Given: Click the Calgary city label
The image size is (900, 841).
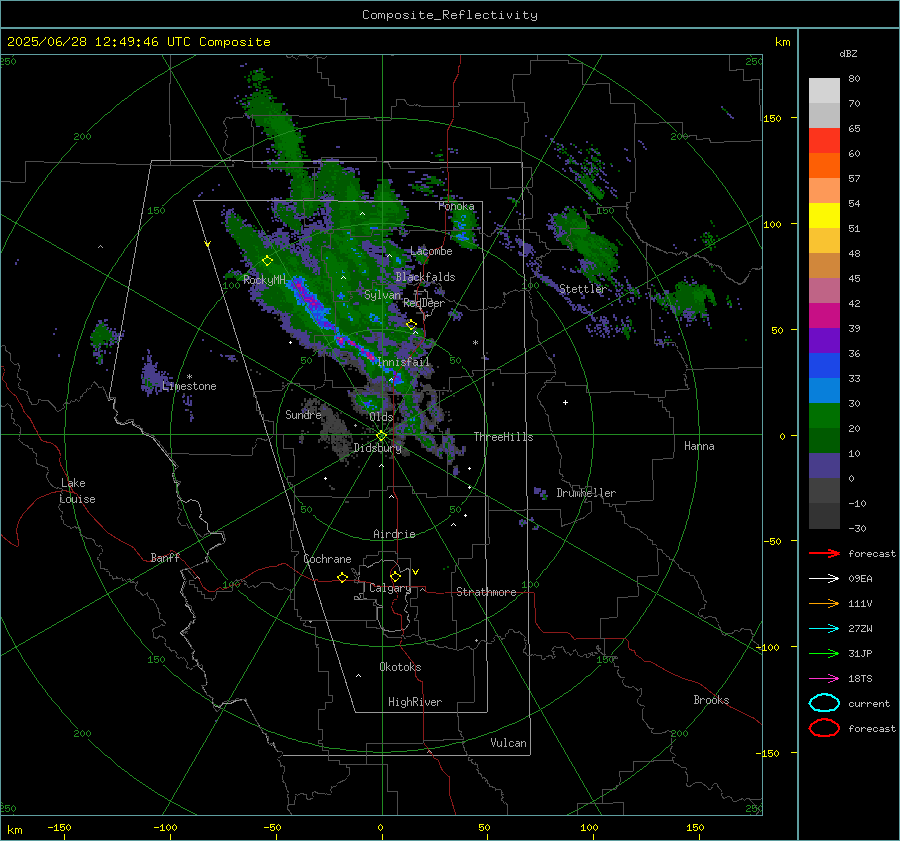Looking at the screenshot, I should pos(390,588).
